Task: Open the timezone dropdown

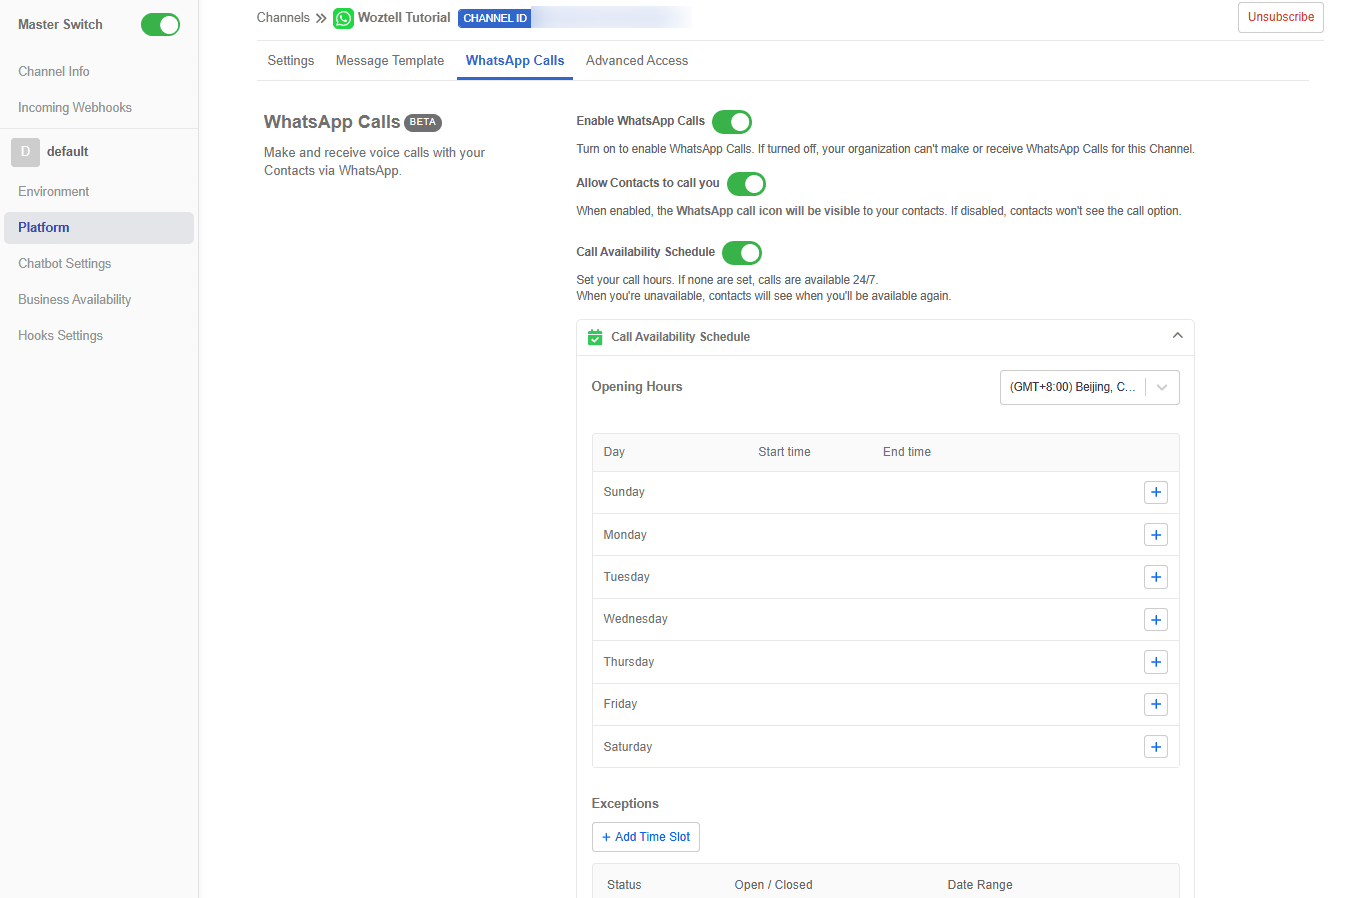Action: pos(1089,387)
